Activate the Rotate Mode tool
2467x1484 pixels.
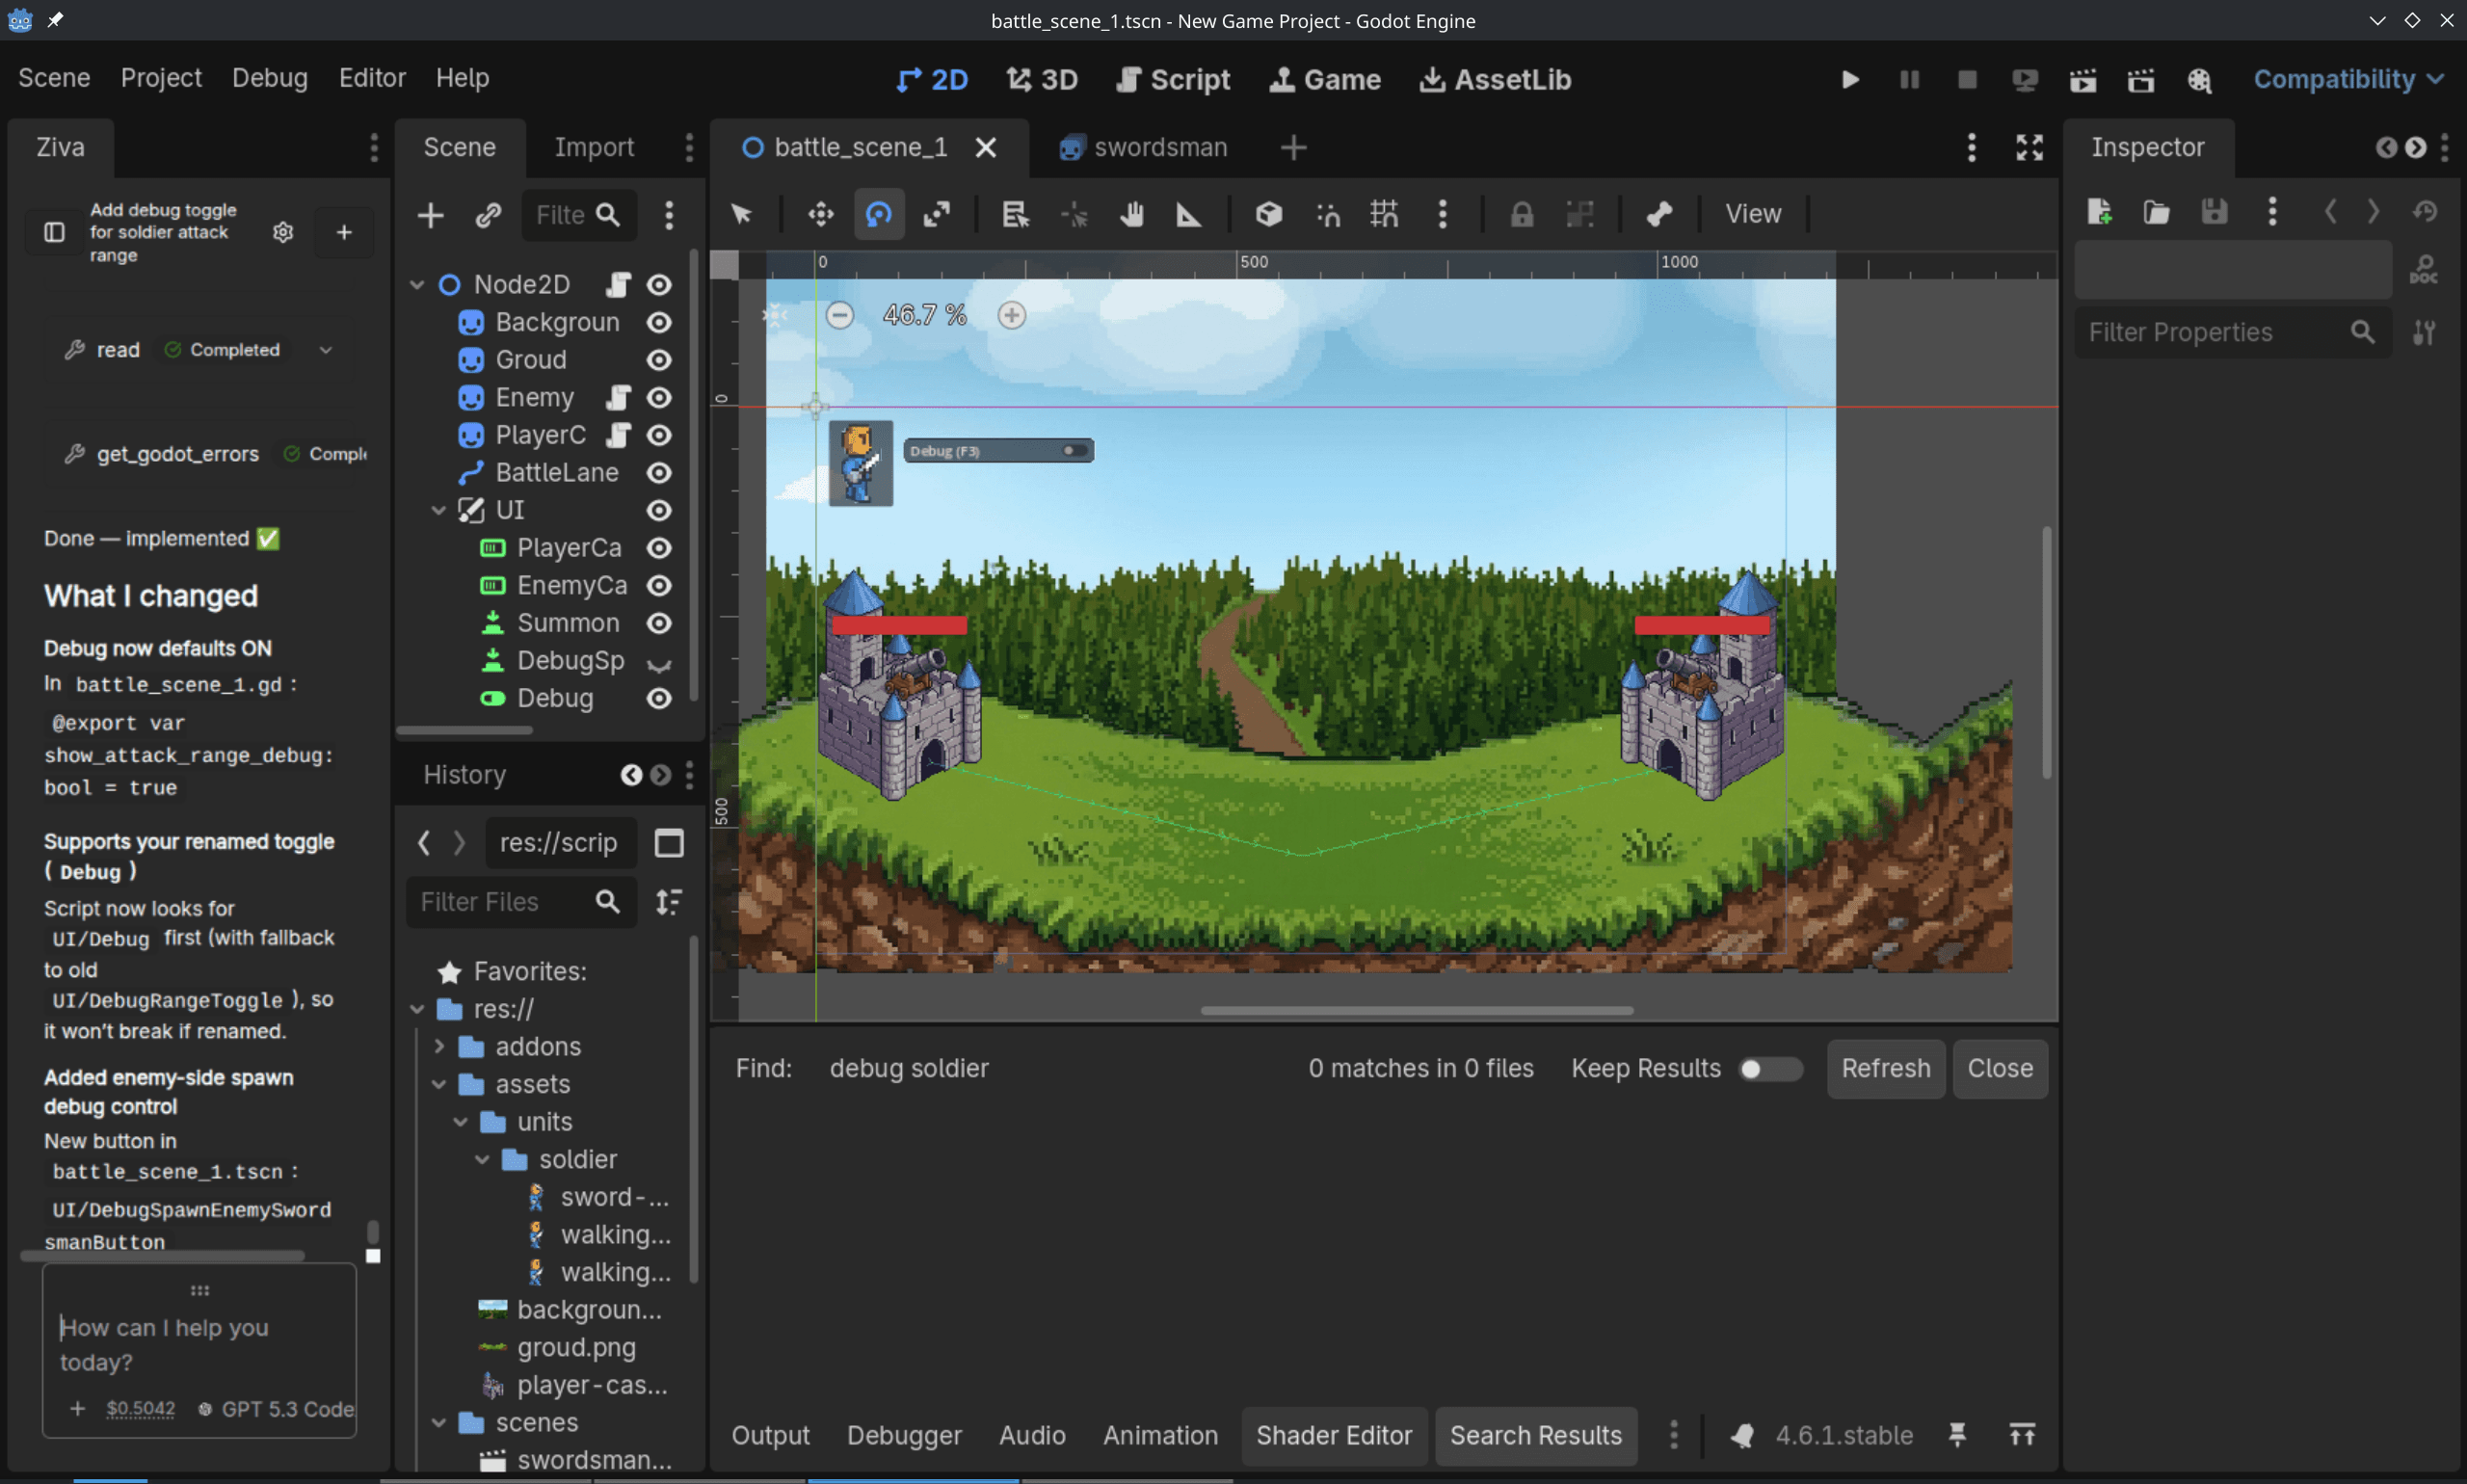point(879,214)
